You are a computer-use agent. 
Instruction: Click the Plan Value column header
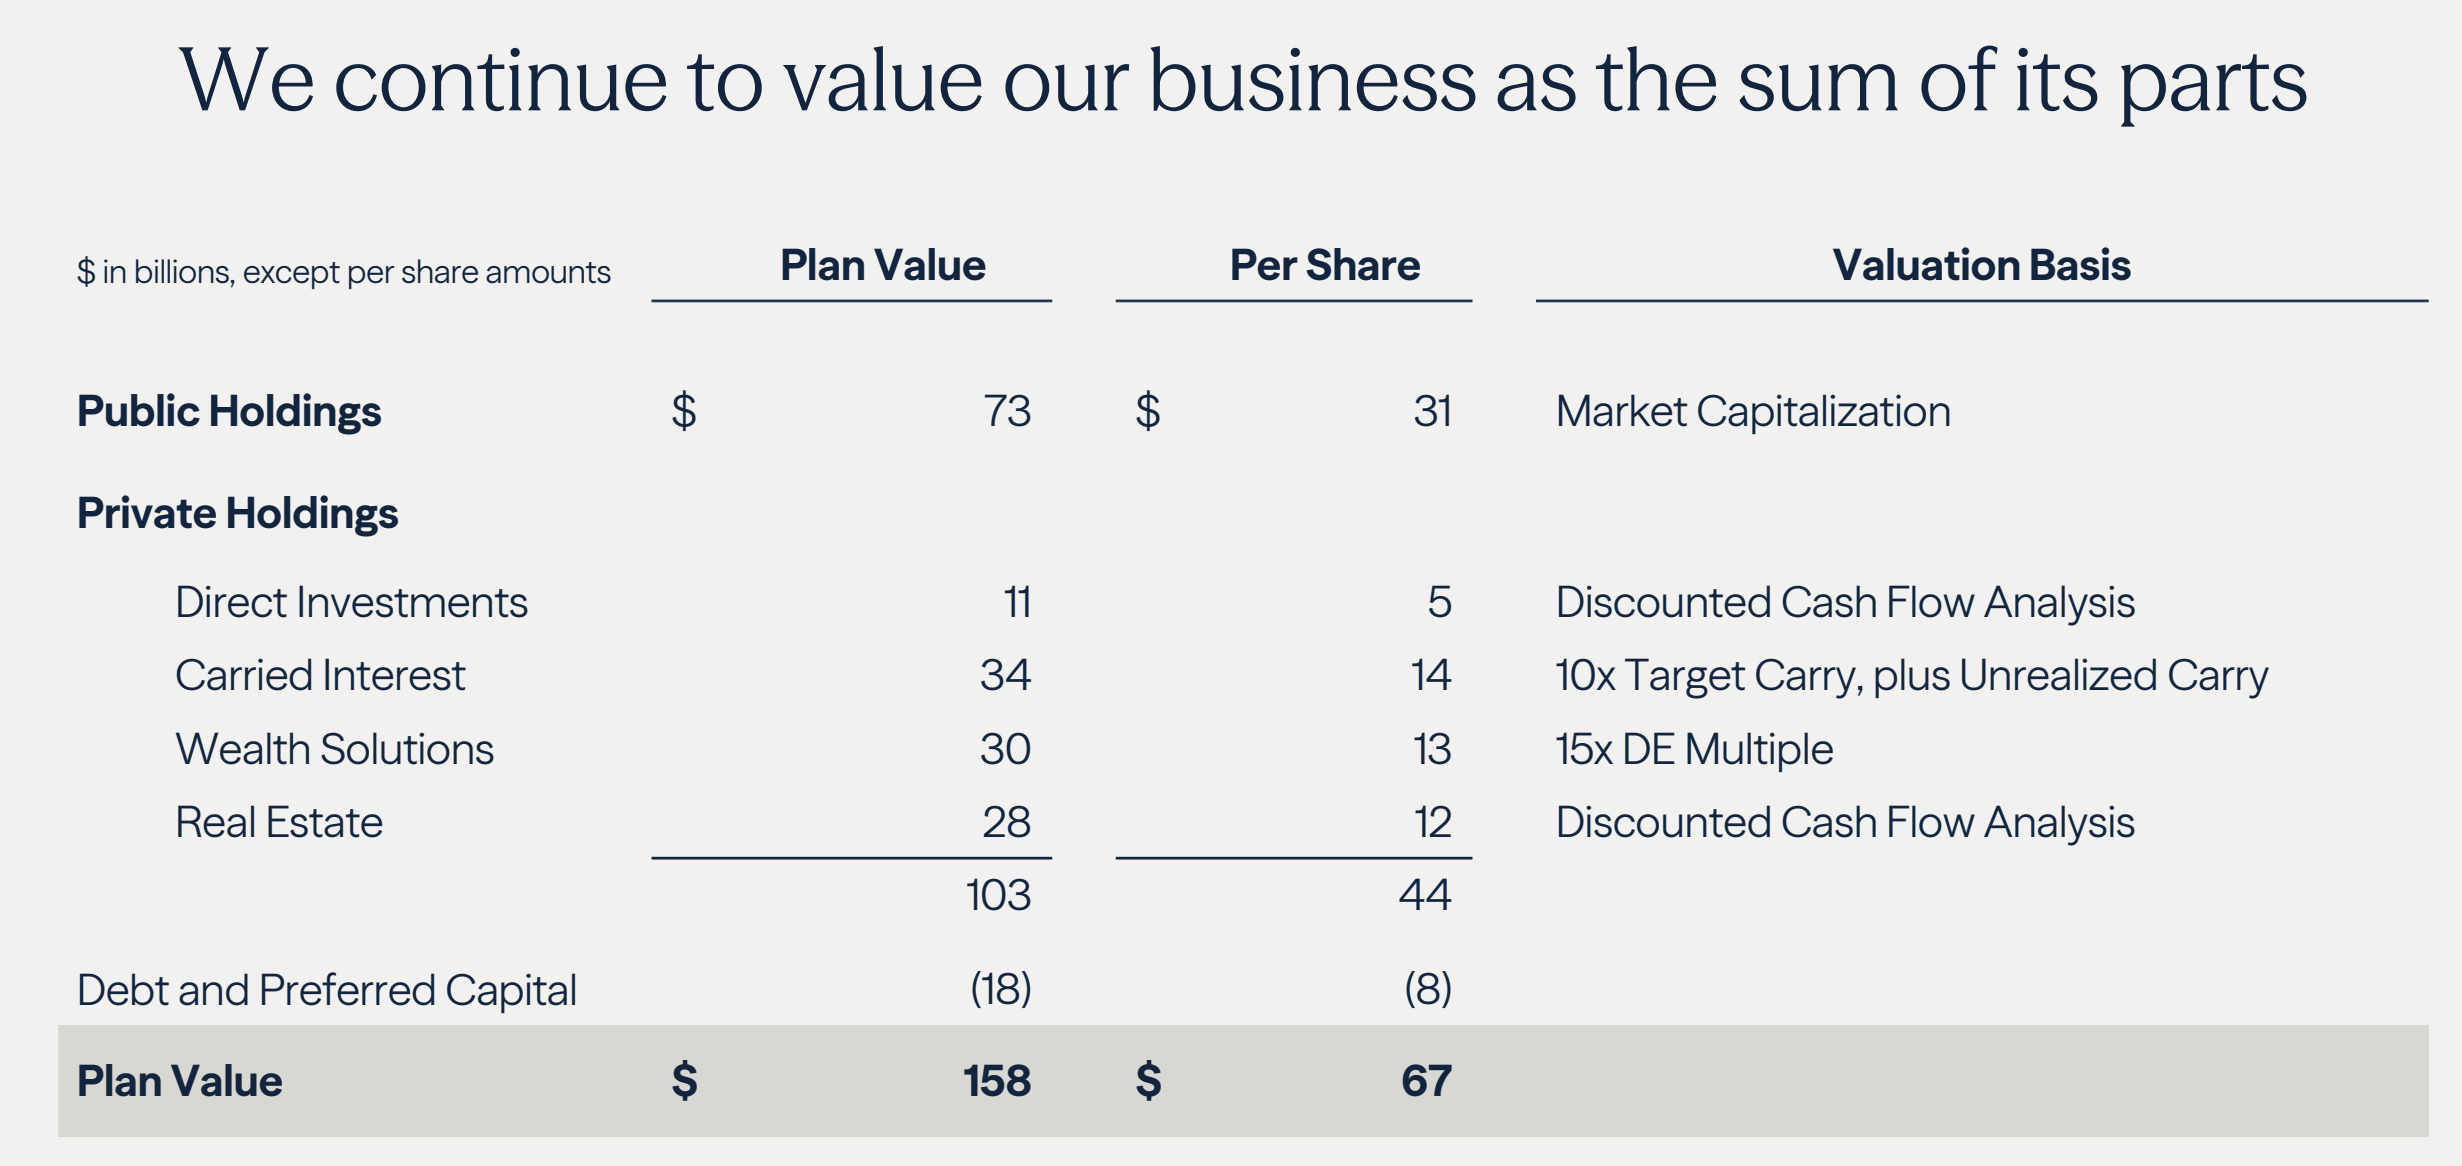[882, 265]
